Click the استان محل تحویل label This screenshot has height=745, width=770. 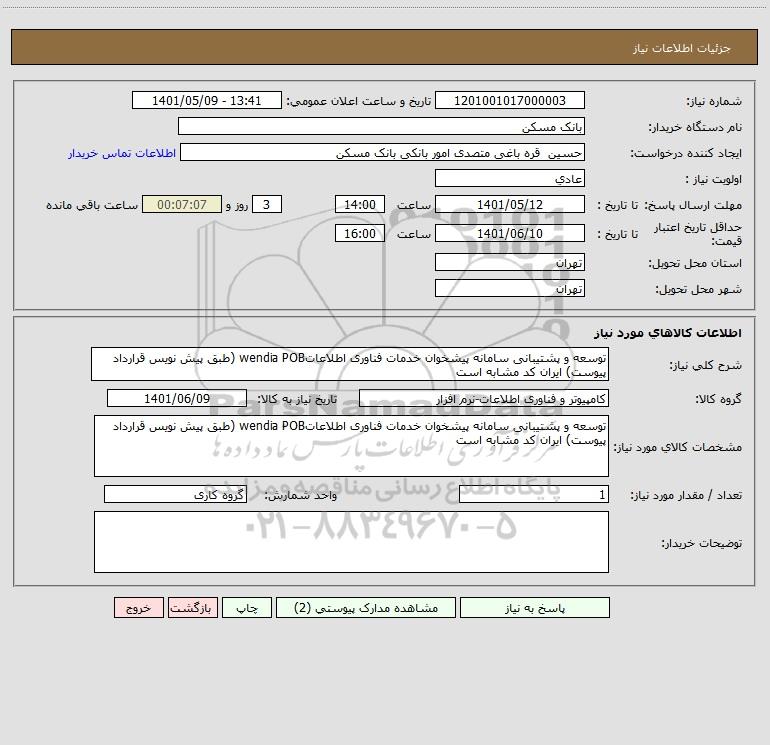(x=695, y=264)
